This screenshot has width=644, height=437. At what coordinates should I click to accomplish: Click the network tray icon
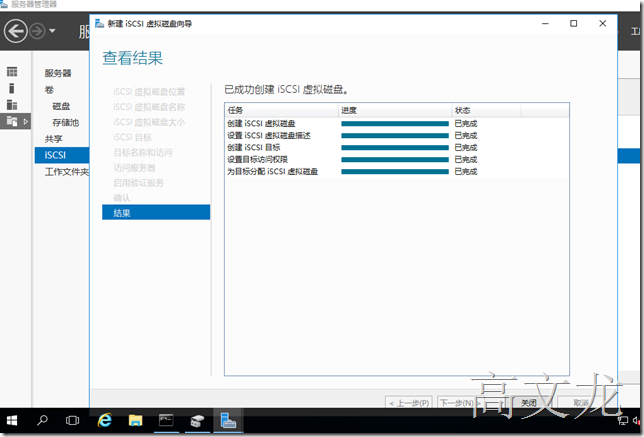point(623,420)
